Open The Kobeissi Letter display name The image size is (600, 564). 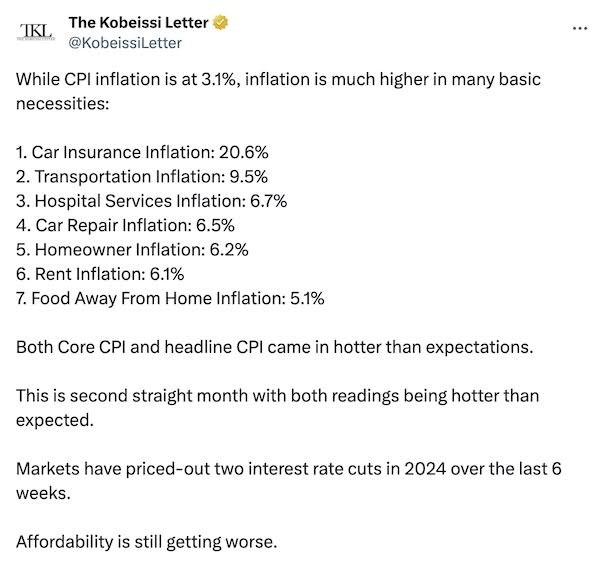139,23
